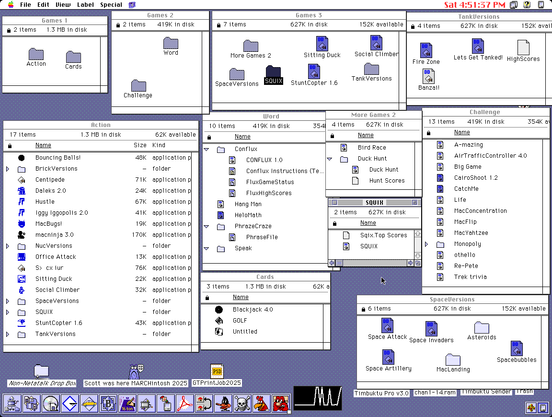Viewport: 552px width, 417px height.
Task: Open the Edit menu
Action: click(x=43, y=5)
